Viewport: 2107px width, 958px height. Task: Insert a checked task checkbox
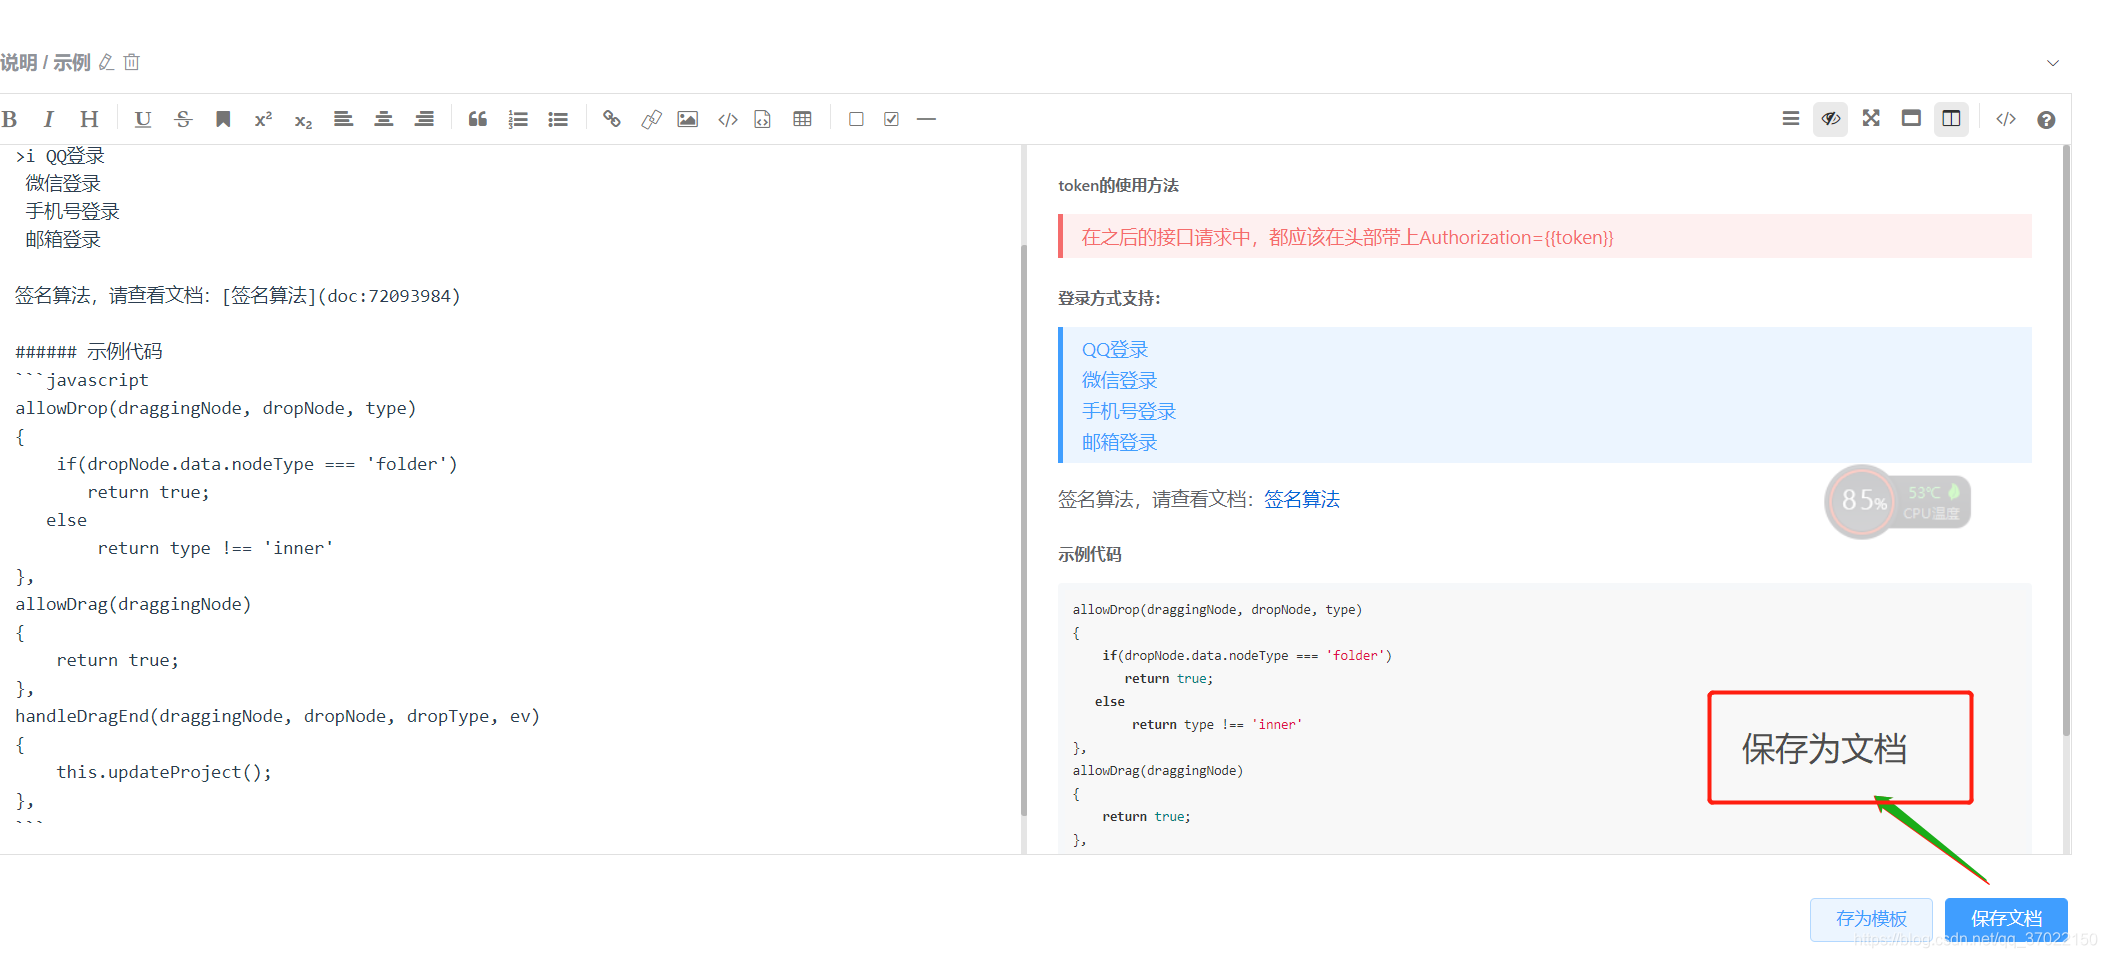click(x=891, y=119)
